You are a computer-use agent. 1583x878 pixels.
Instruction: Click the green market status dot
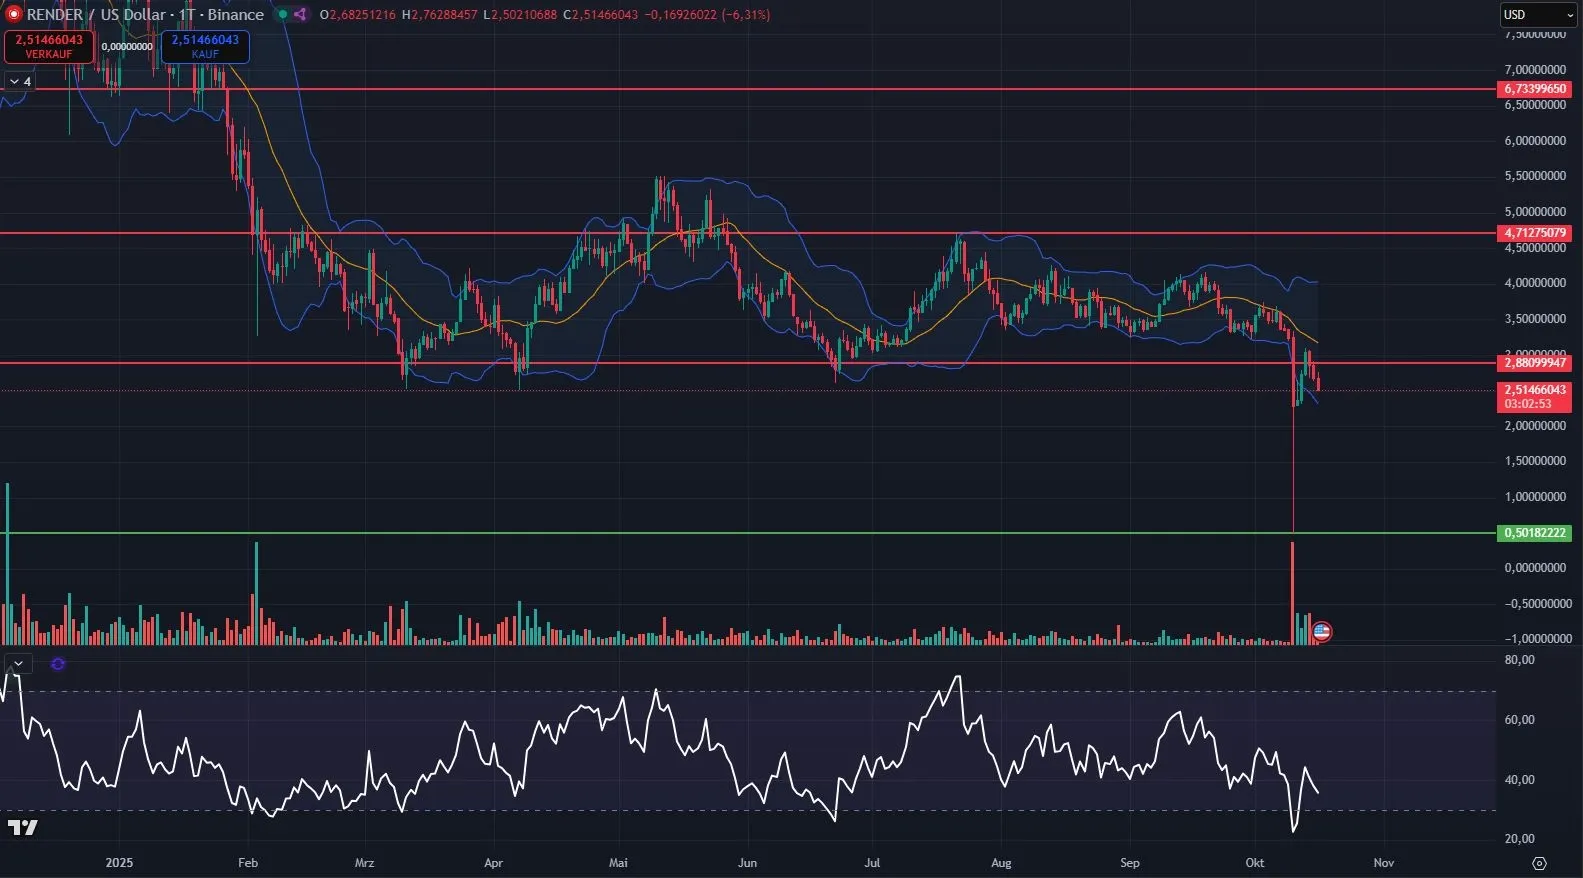[283, 15]
